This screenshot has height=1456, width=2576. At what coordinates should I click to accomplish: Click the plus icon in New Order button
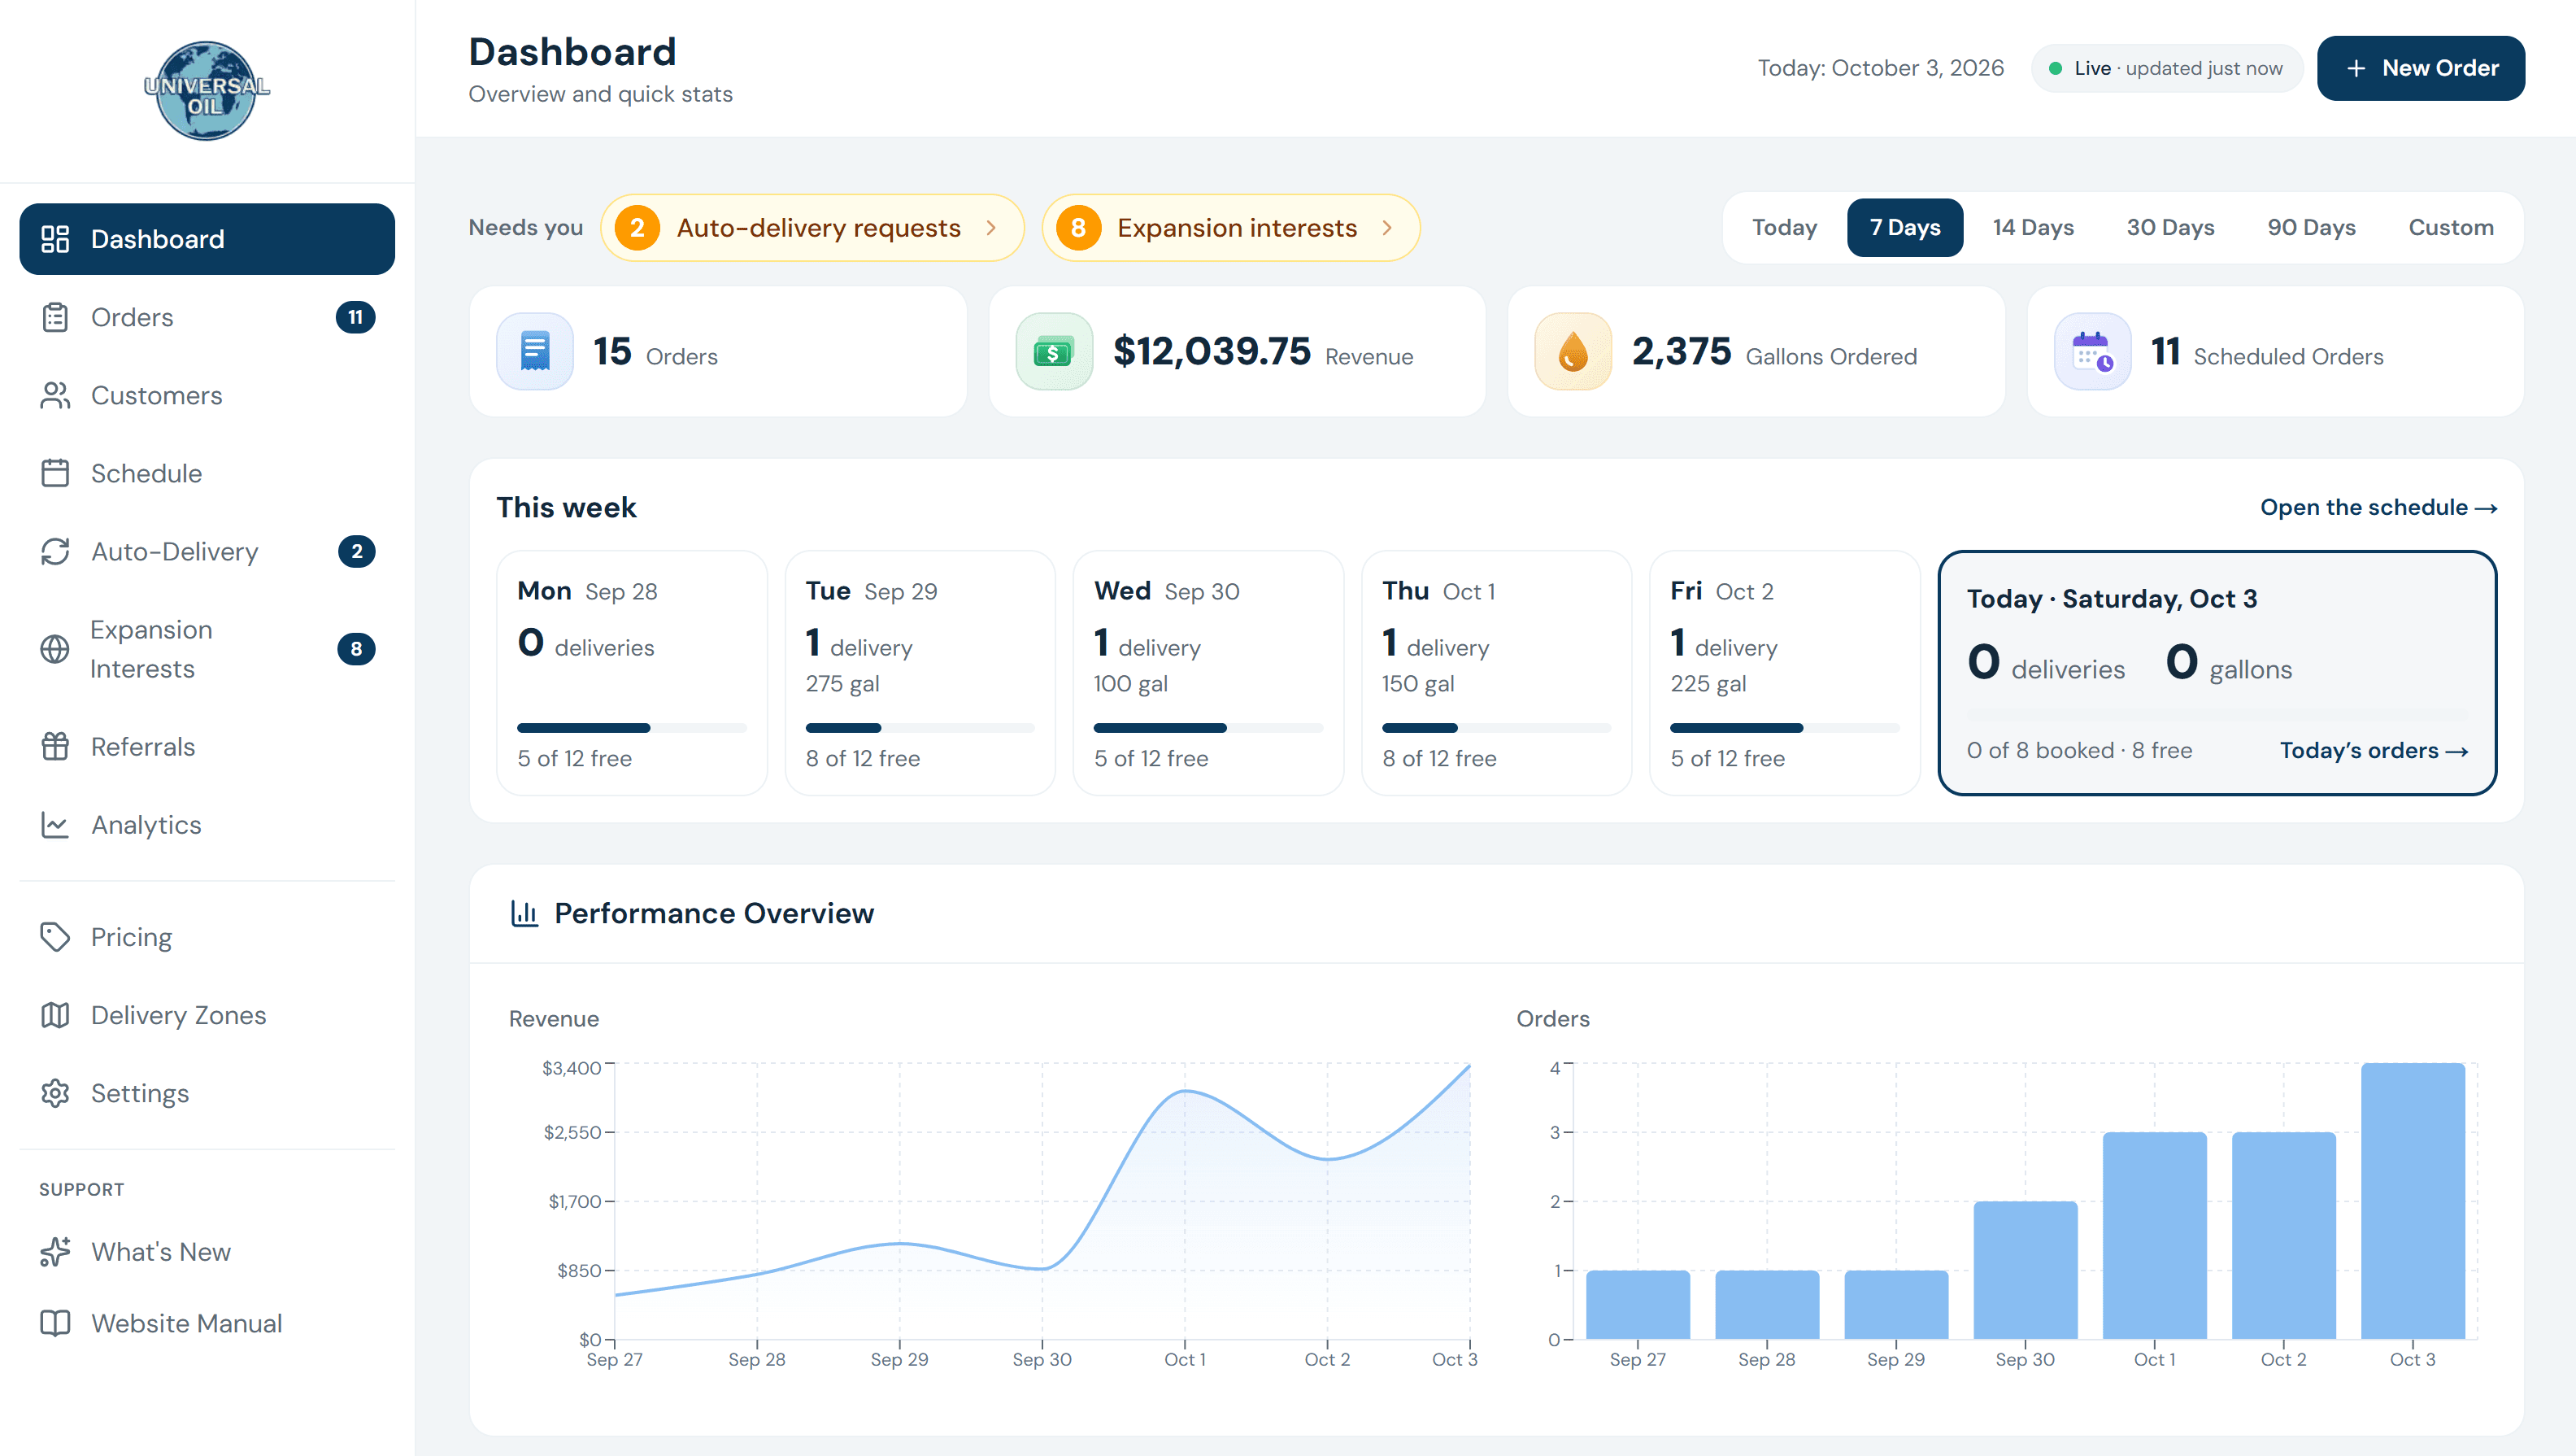2356,68
